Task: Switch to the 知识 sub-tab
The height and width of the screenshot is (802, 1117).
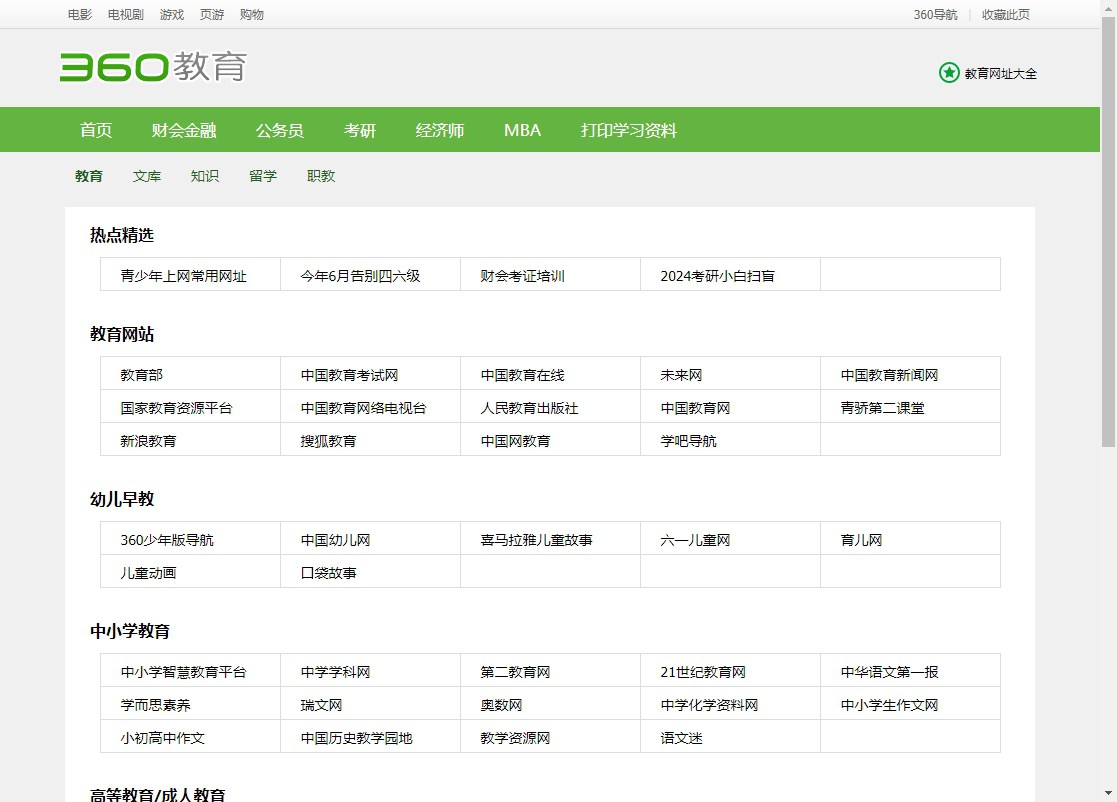Action: 204,176
